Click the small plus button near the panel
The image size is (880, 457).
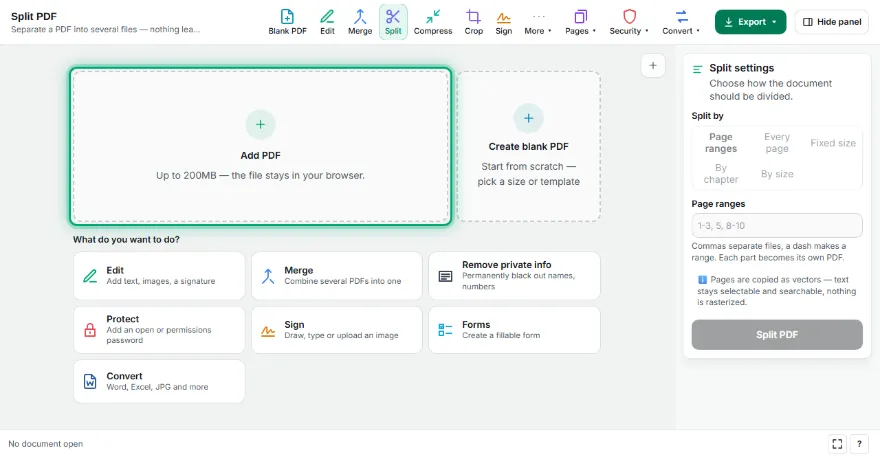tap(653, 66)
